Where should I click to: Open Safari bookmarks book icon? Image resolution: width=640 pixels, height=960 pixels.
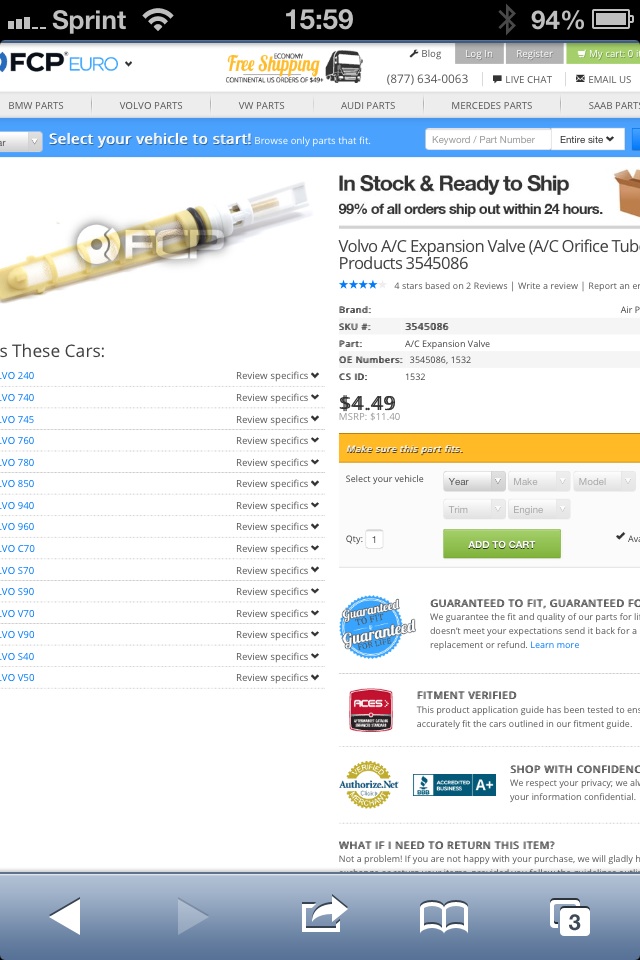pos(444,916)
